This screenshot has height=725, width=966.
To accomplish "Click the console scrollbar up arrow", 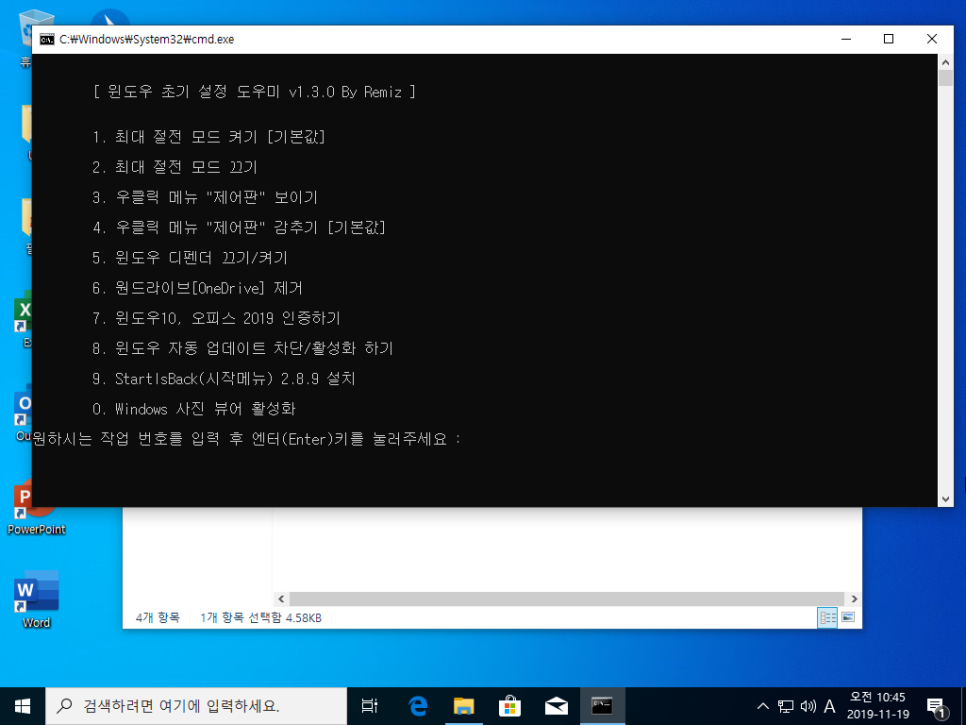I will [x=946, y=62].
